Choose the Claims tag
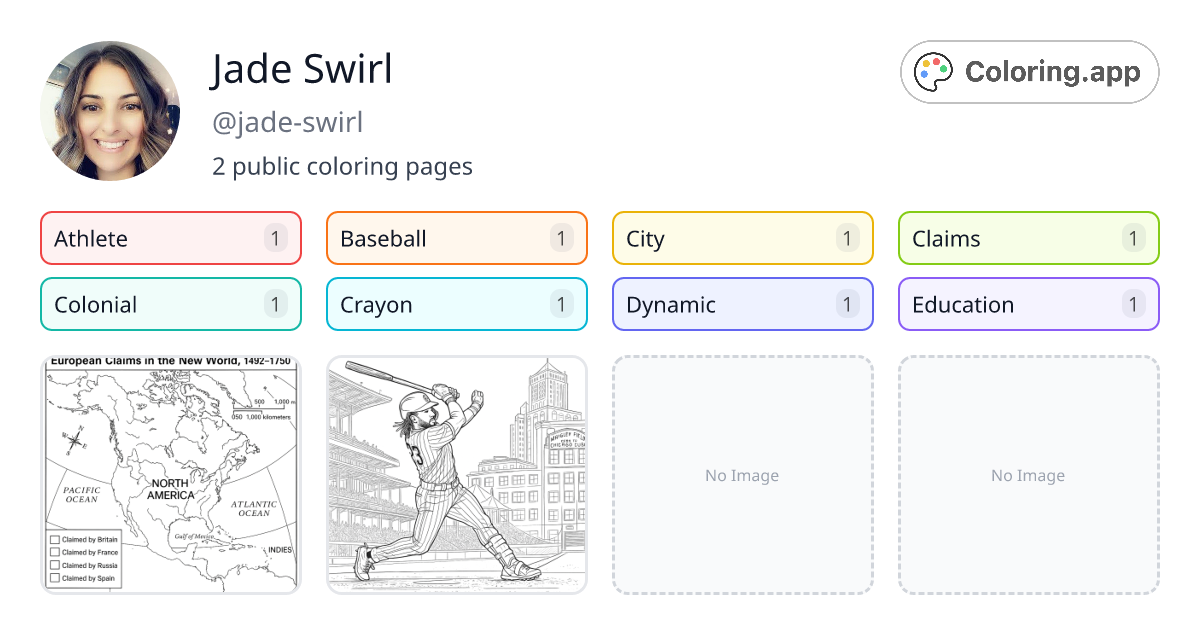 [x=1029, y=238]
